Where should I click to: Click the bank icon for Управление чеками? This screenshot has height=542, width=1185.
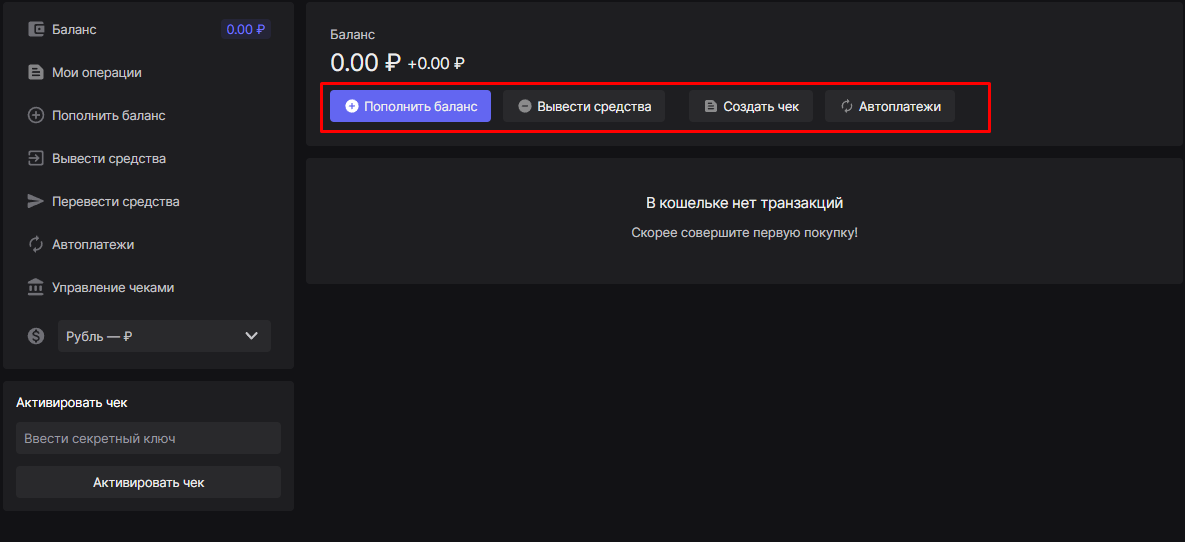click(x=36, y=287)
